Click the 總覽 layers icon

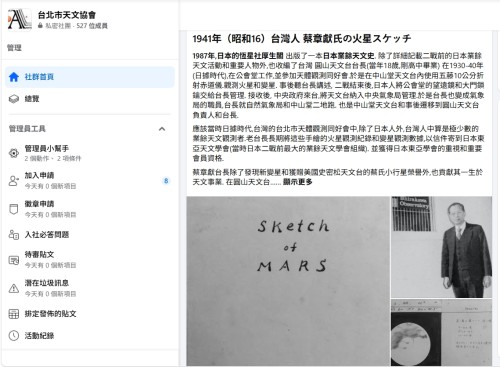[14, 99]
